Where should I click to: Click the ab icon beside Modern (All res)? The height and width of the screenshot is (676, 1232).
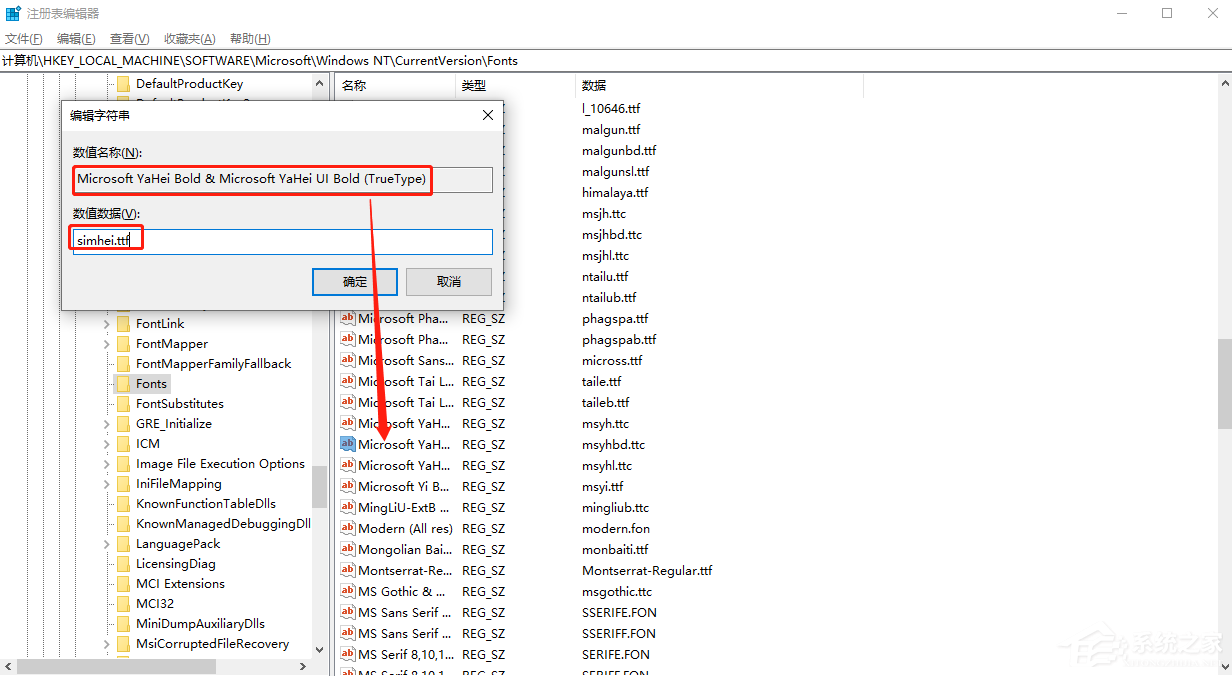[346, 527]
